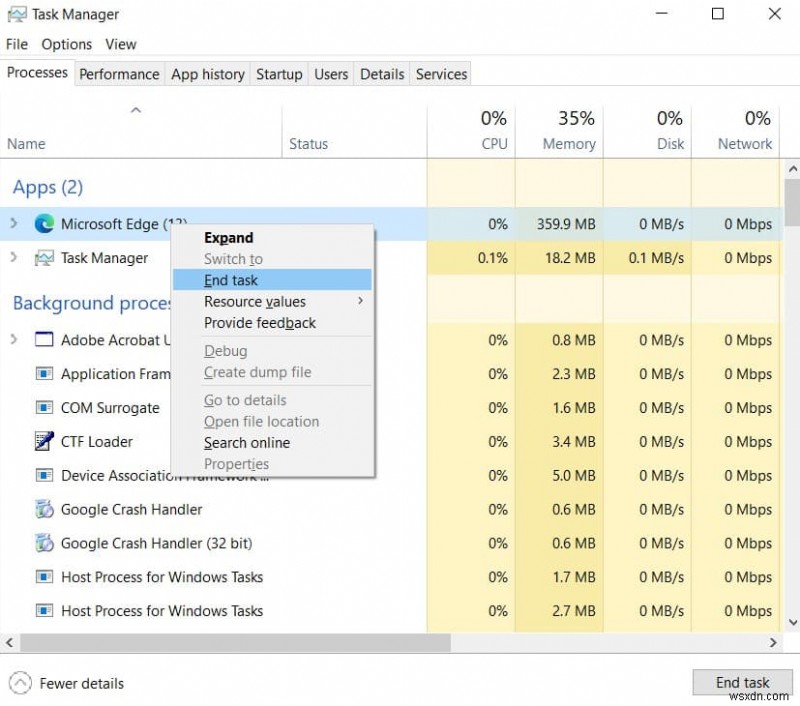Click the Application Frame Host icon
The height and width of the screenshot is (706, 800).
click(x=44, y=374)
